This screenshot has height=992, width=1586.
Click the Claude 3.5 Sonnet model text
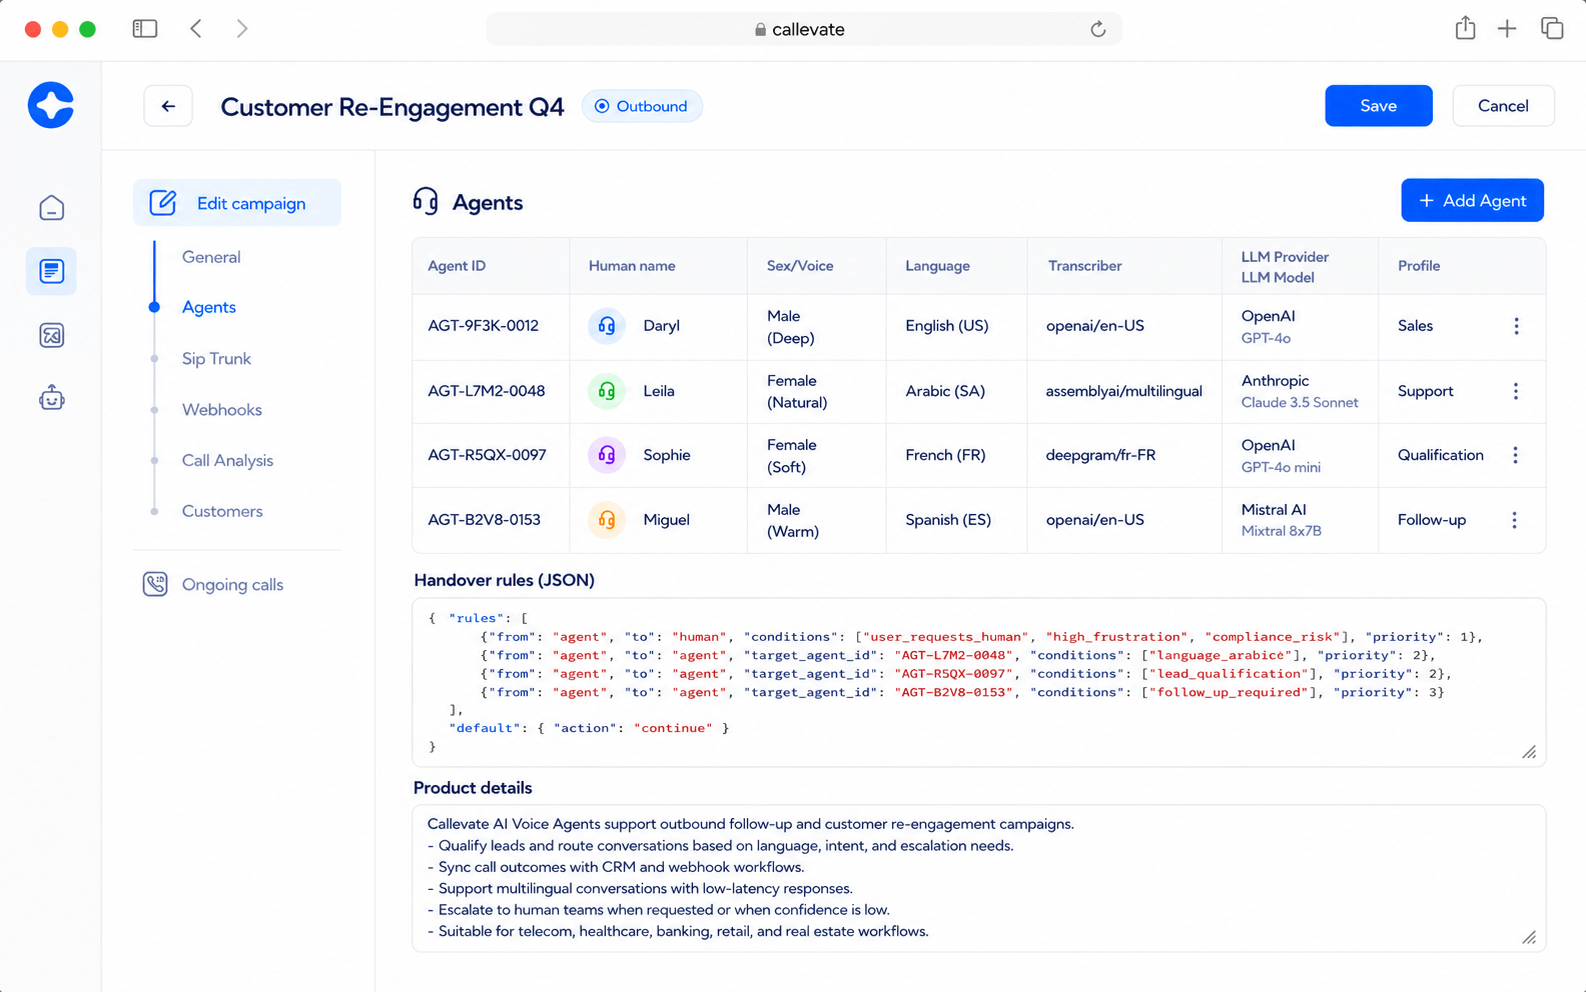coord(1300,403)
